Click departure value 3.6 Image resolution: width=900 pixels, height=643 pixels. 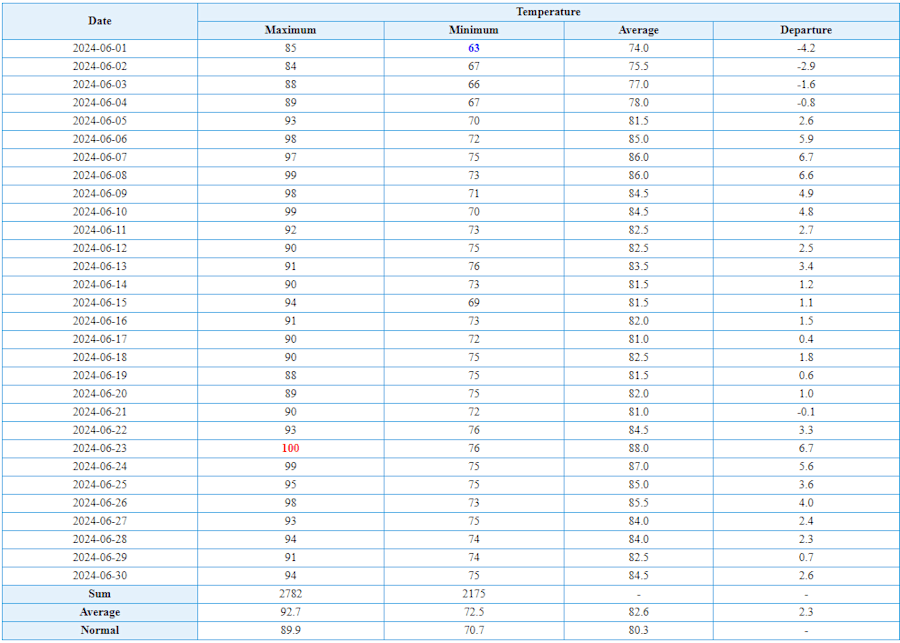(x=806, y=485)
